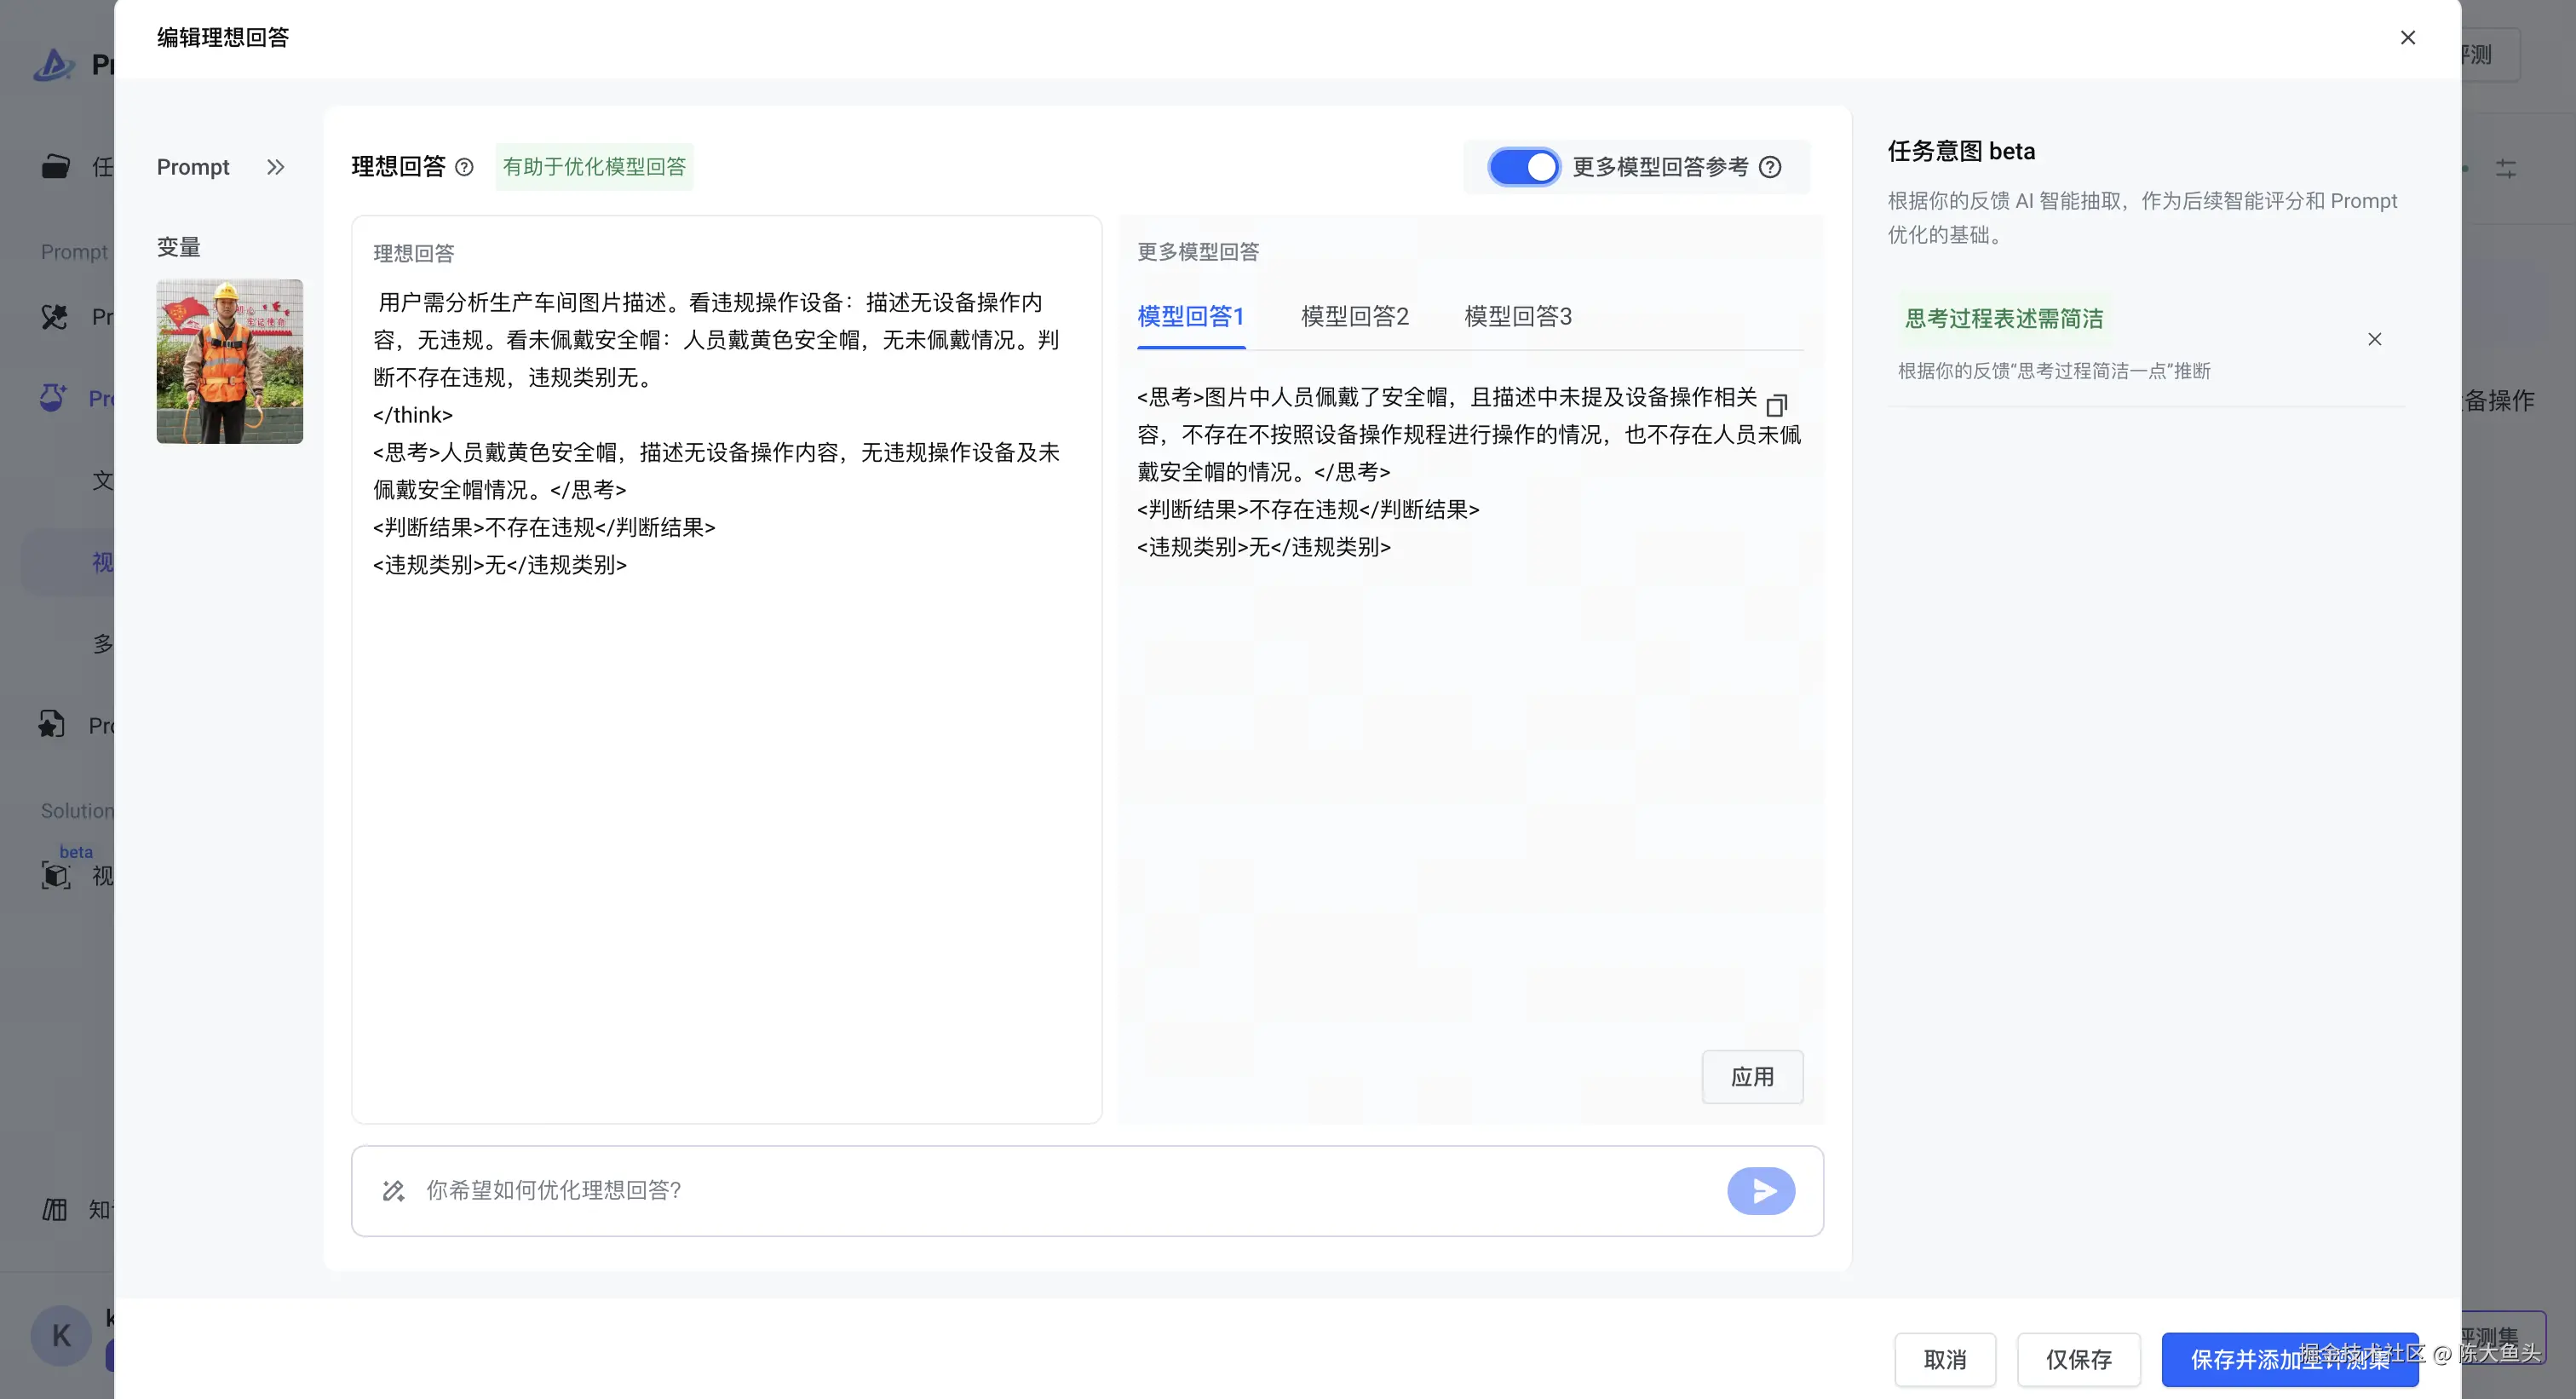Switch to 模型回答3 tab
The height and width of the screenshot is (1399, 2576).
tap(1517, 316)
